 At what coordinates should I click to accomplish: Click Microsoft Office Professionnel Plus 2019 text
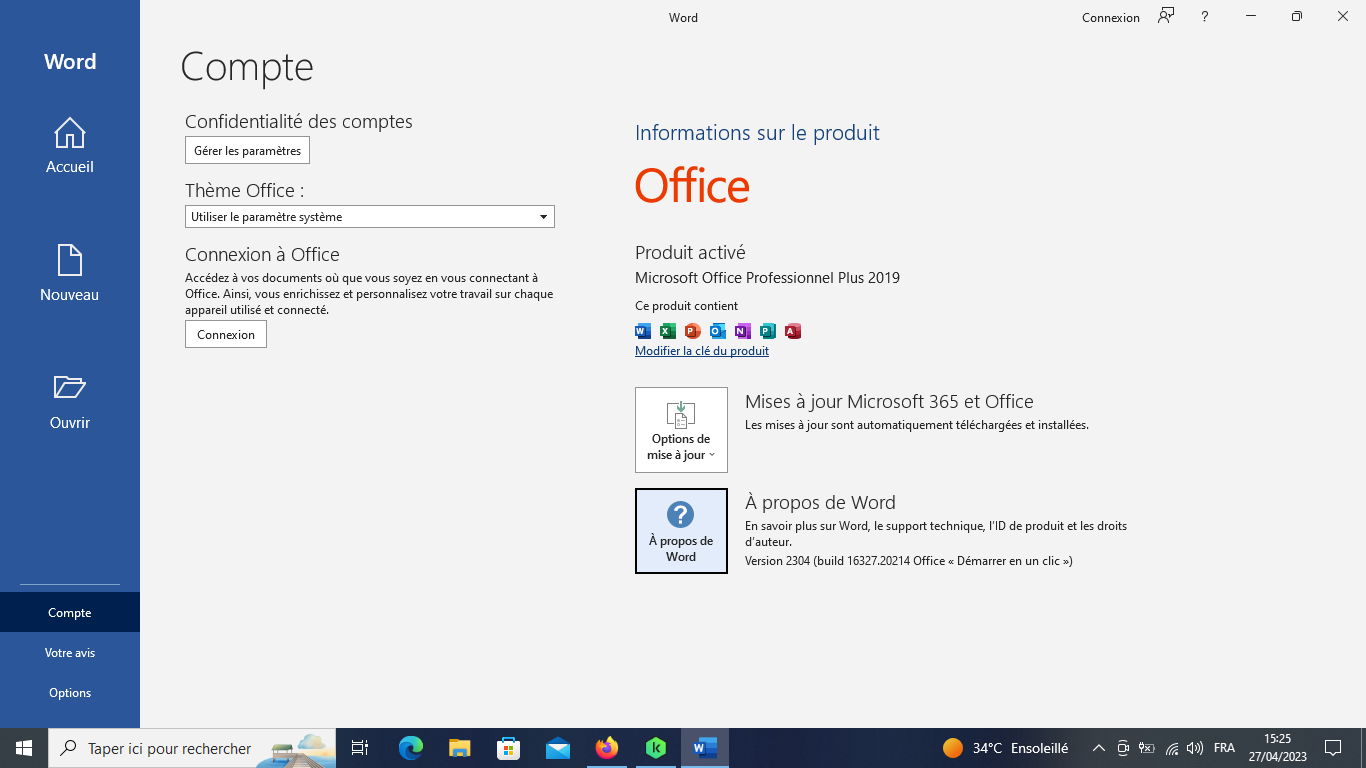coord(767,278)
